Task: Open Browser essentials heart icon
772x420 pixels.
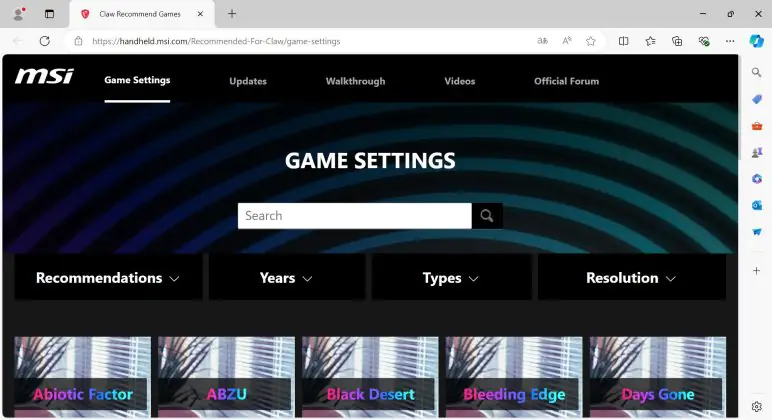Action: coord(704,41)
